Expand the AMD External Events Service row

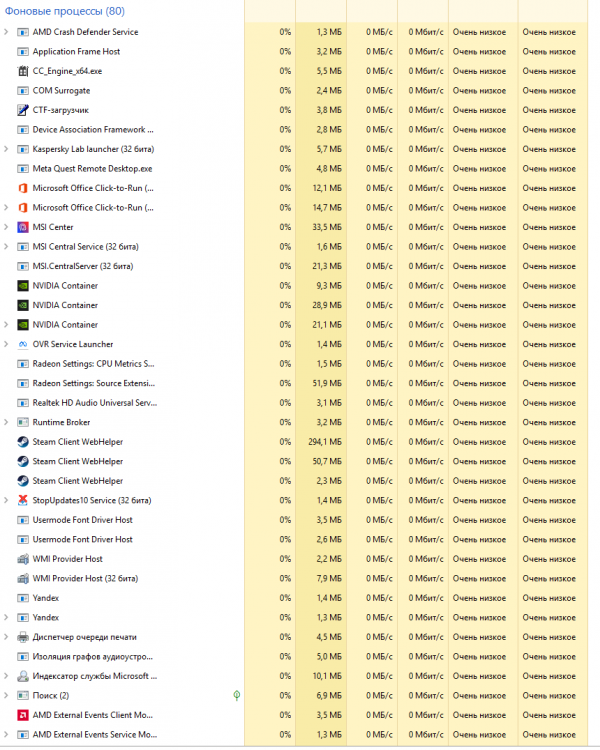click(6, 735)
